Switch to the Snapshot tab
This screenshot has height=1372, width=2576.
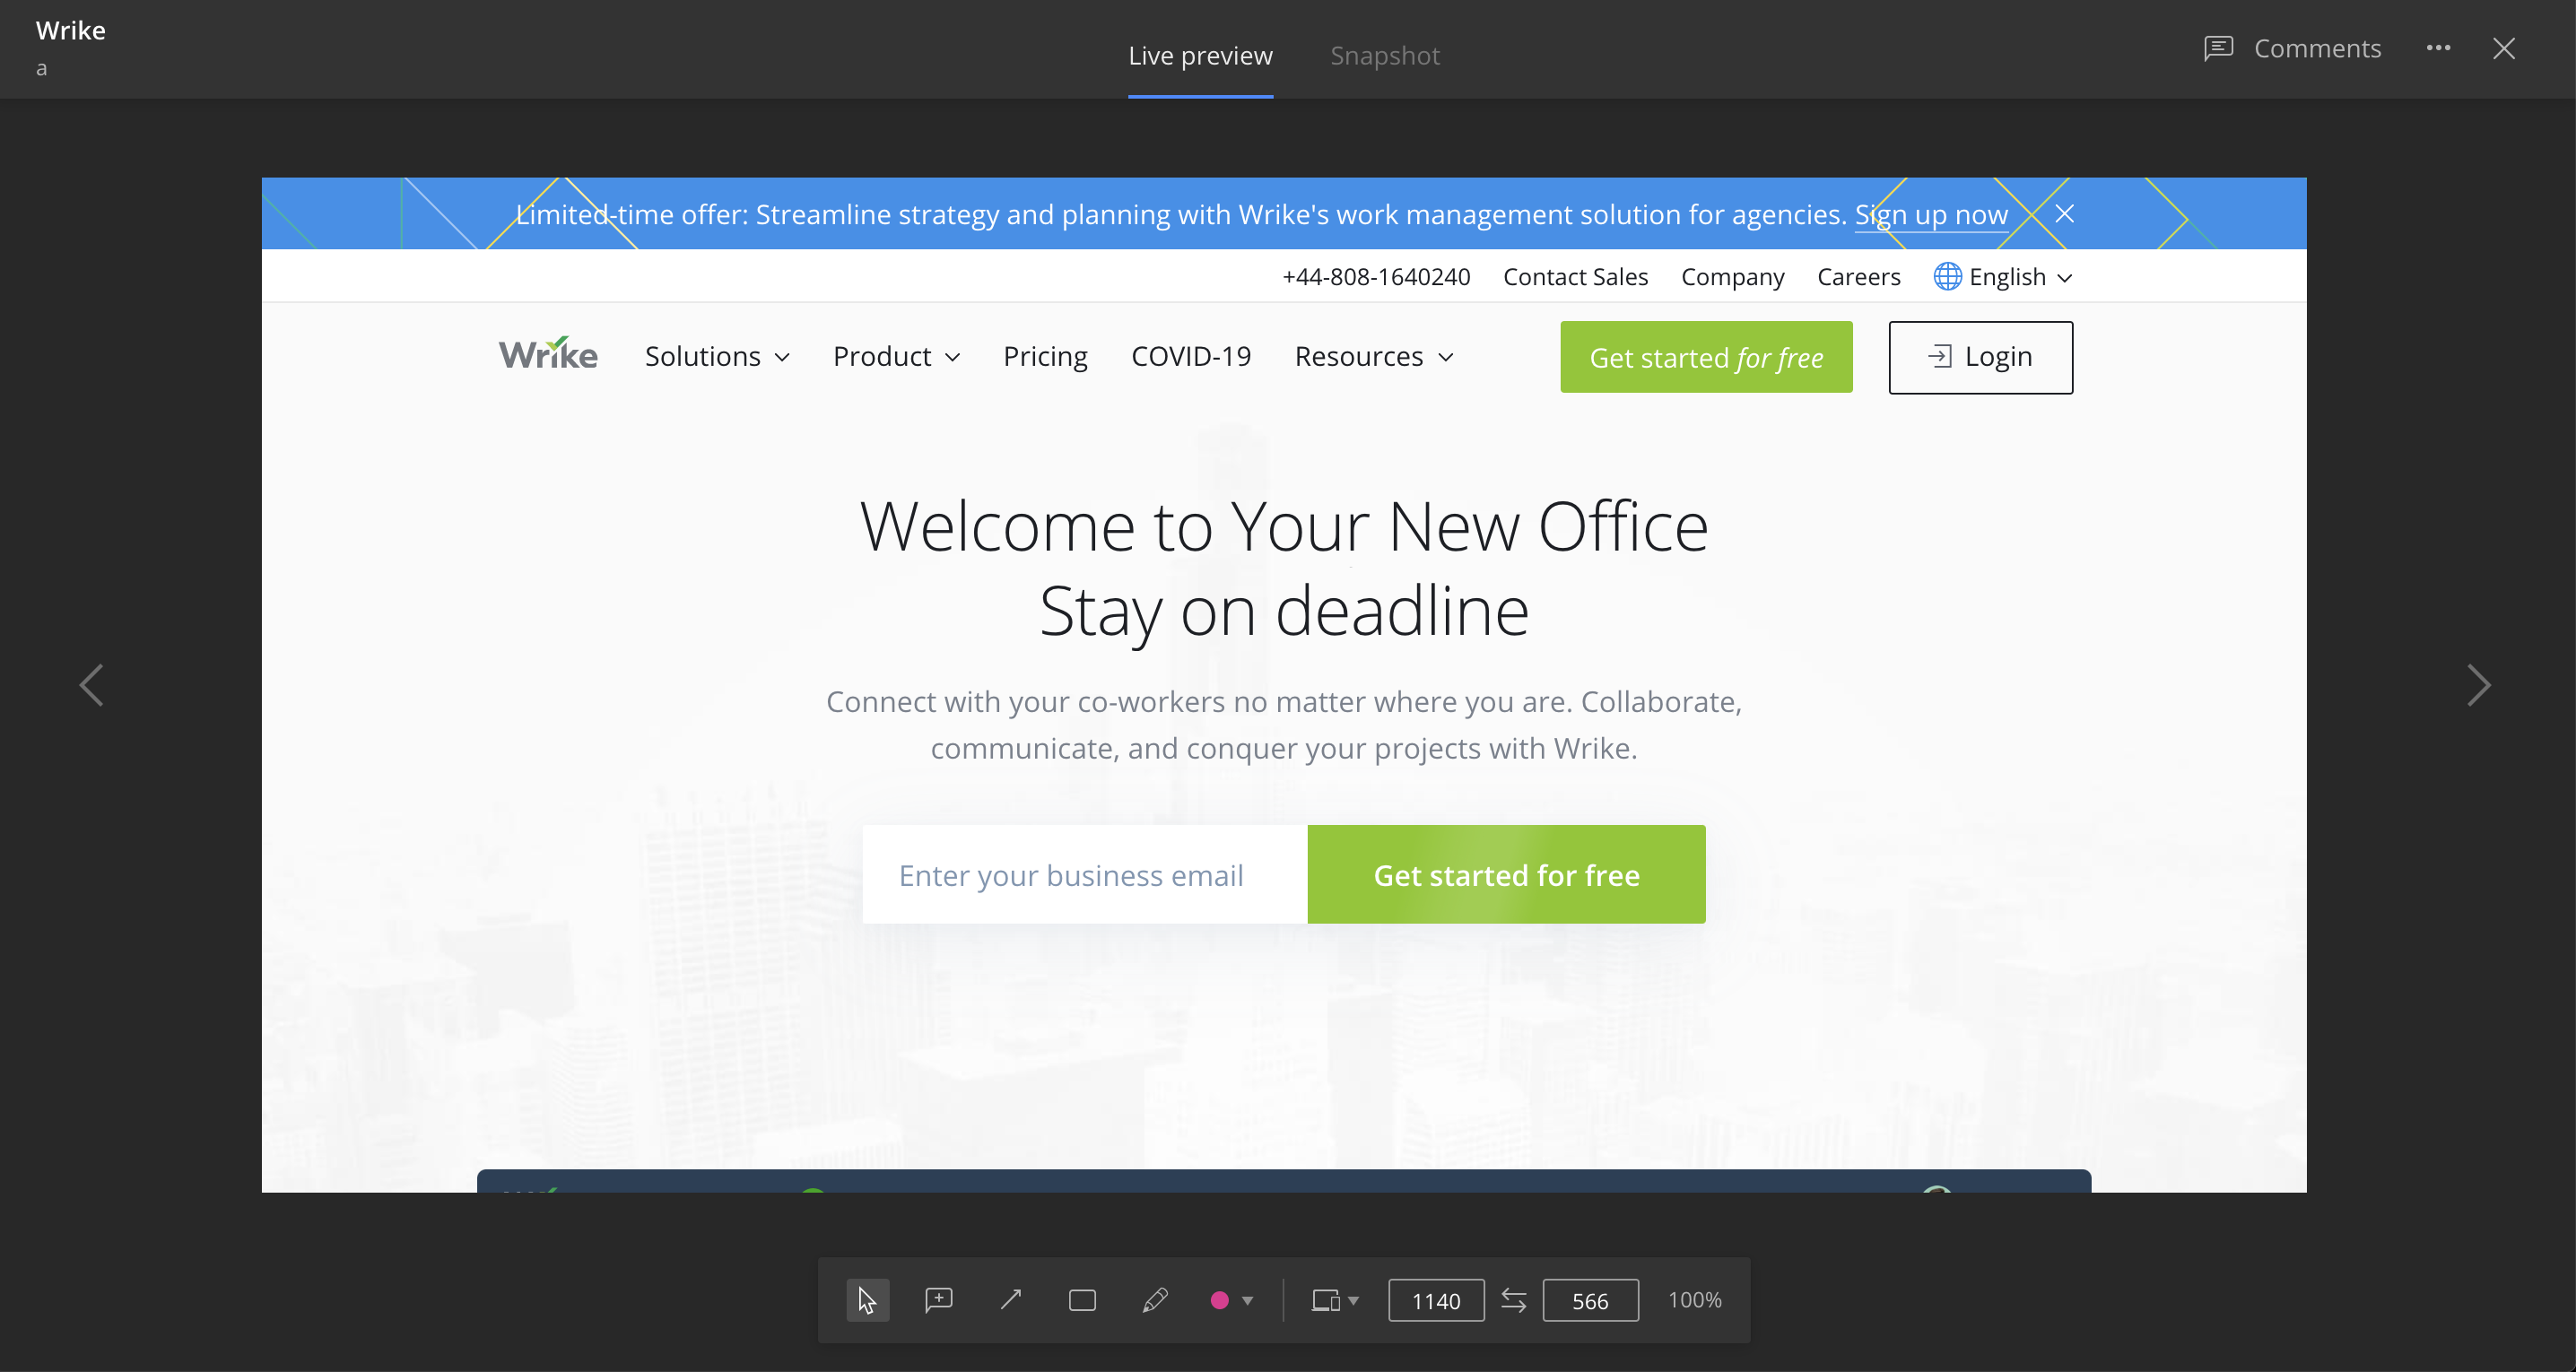click(1384, 56)
